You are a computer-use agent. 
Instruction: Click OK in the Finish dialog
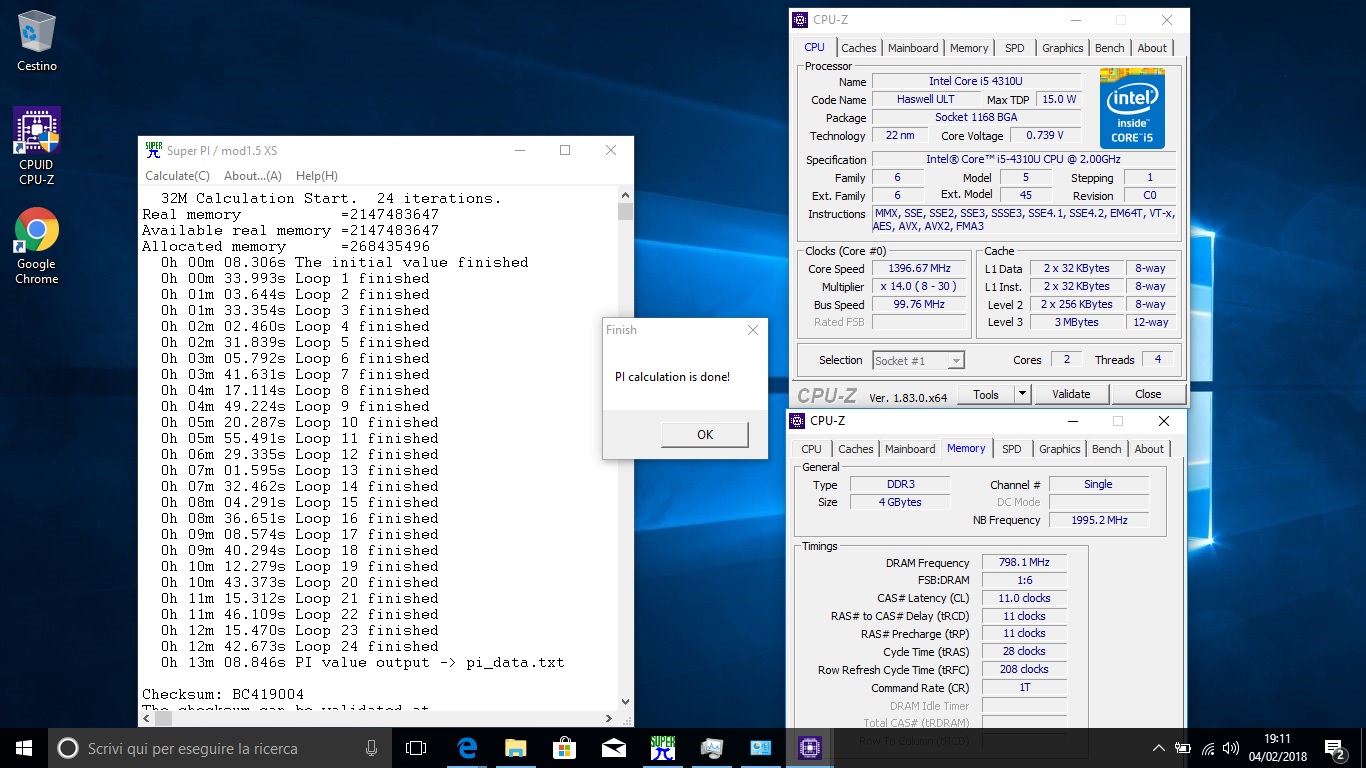pos(704,434)
